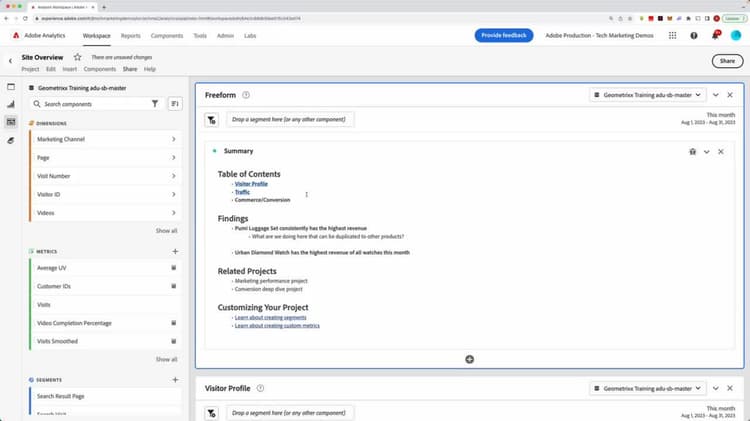This screenshot has height=421, width=750.
Task: Open the Share menu item
Action: pyautogui.click(x=130, y=69)
